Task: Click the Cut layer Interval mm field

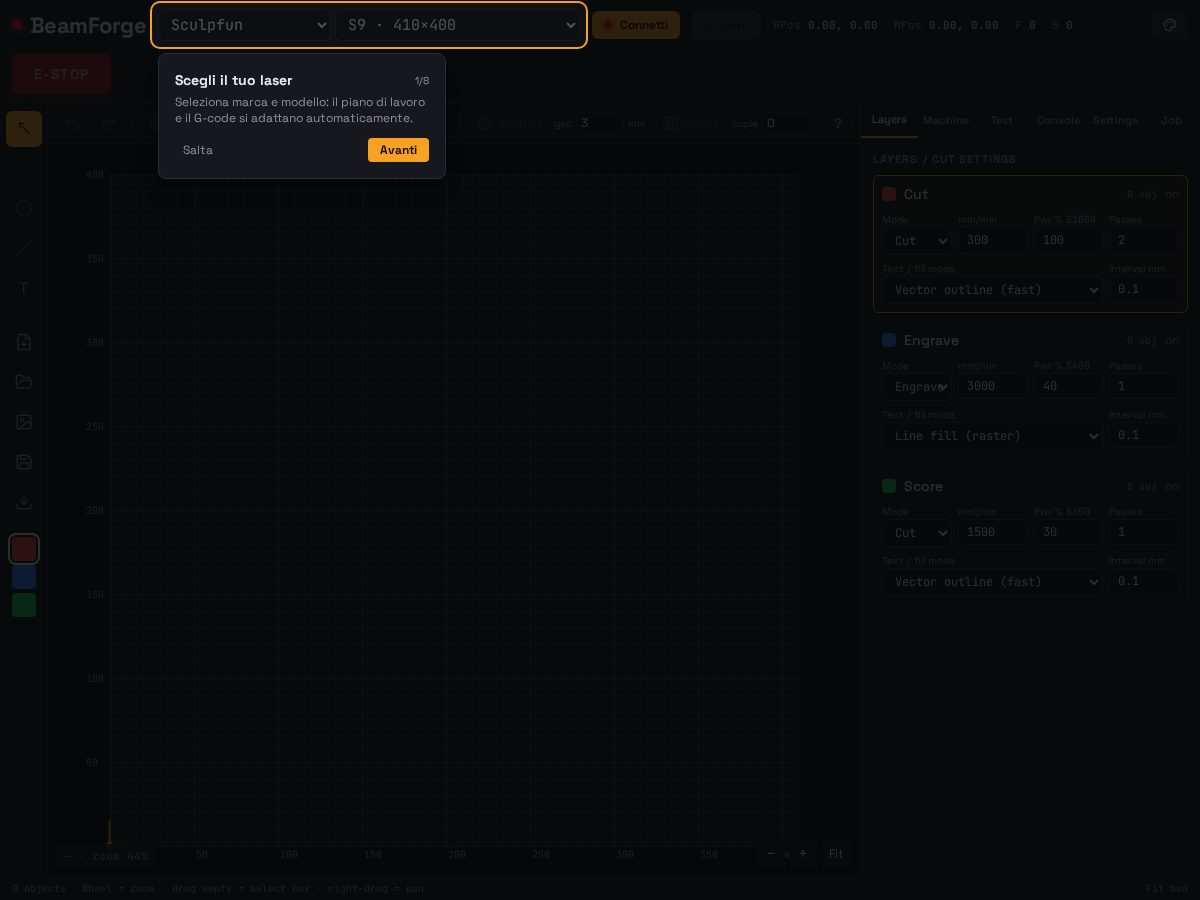Action: [1144, 289]
